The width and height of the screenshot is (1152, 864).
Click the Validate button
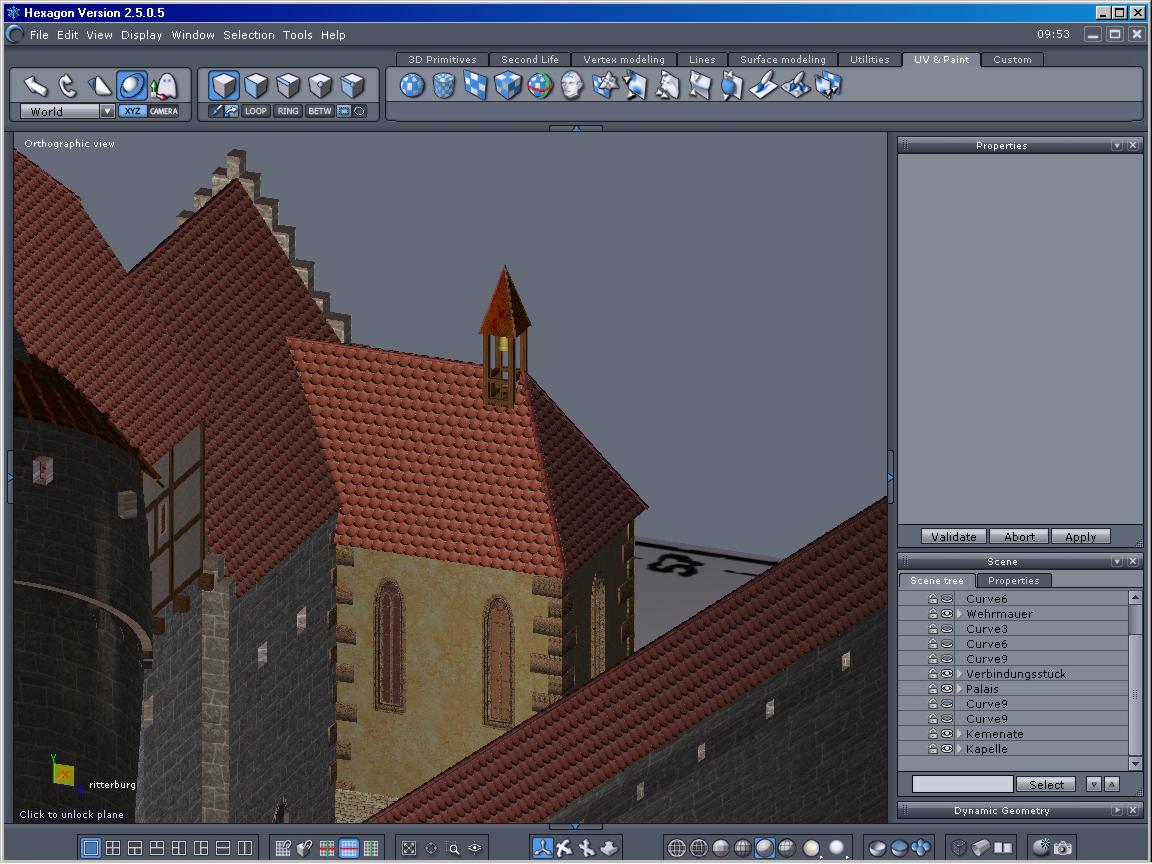pos(954,537)
